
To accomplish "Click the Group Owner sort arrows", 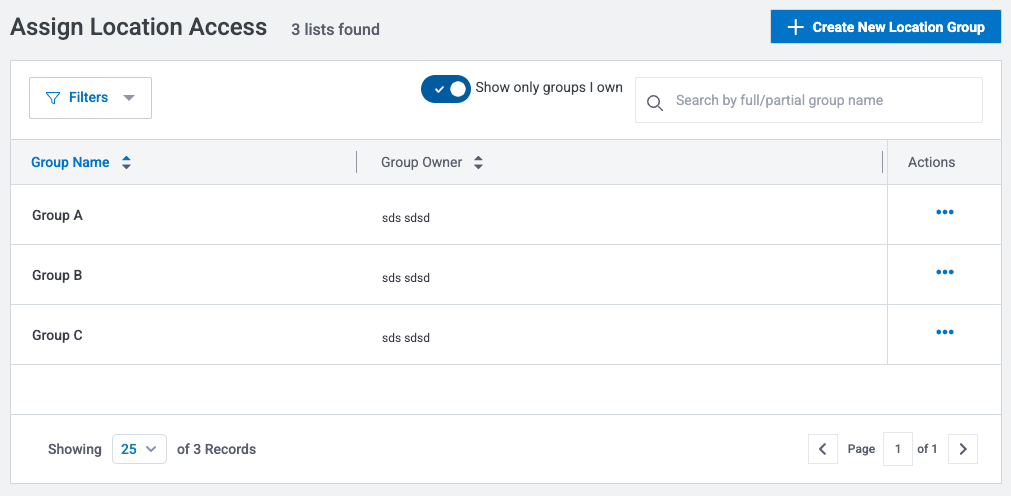I will [478, 163].
